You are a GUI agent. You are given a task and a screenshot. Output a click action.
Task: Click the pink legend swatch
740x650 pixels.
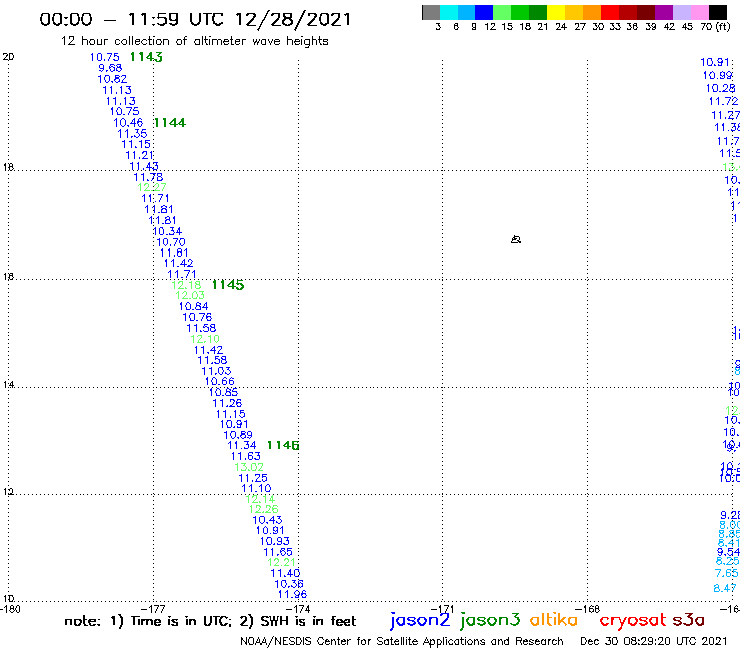pos(700,12)
